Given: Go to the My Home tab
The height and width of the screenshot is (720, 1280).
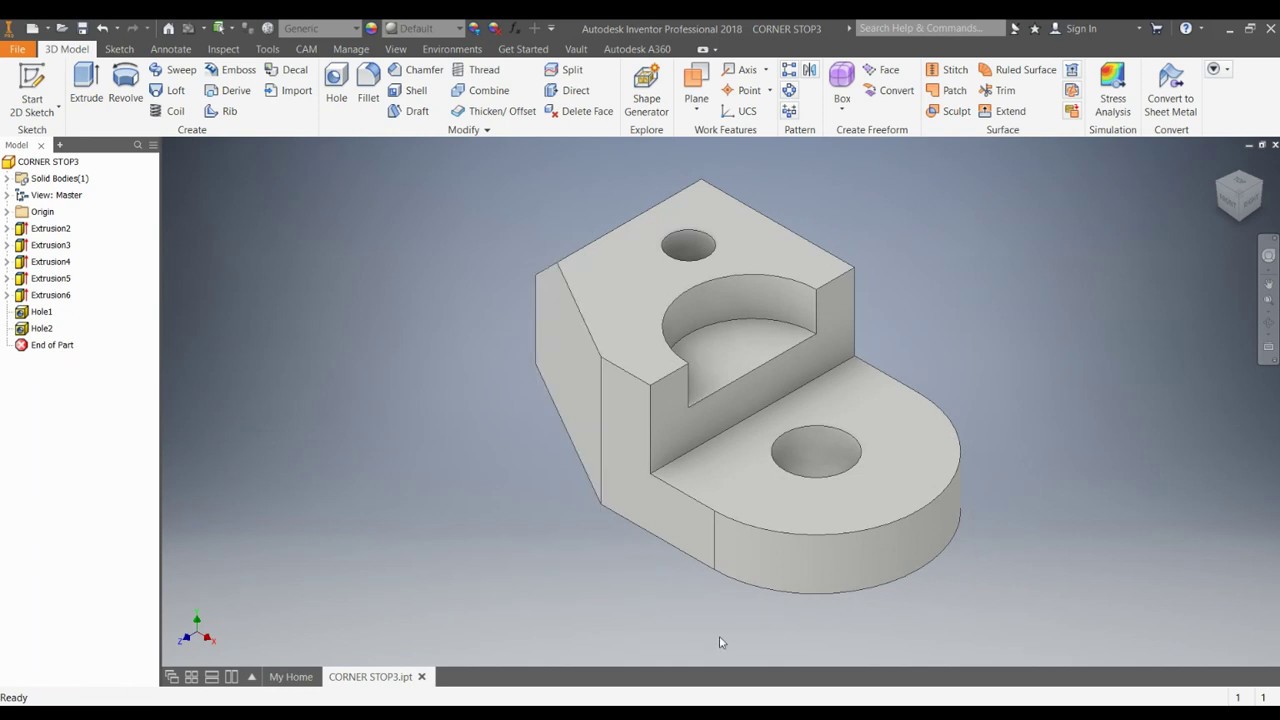Looking at the screenshot, I should tap(291, 677).
